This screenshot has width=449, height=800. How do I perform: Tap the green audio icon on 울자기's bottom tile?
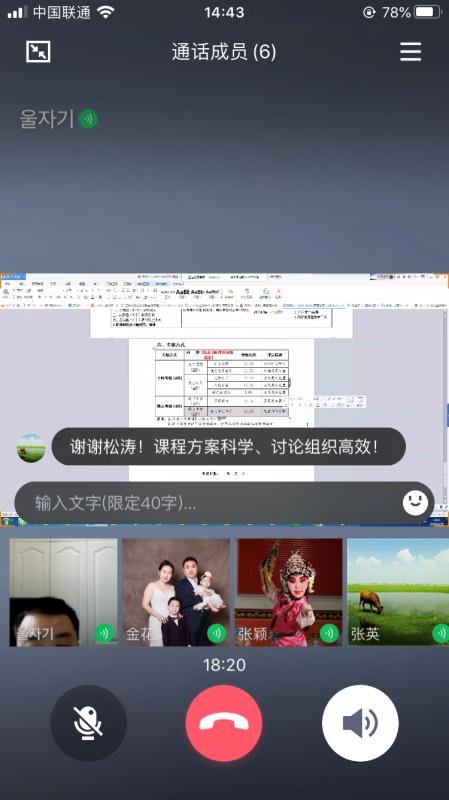(105, 634)
